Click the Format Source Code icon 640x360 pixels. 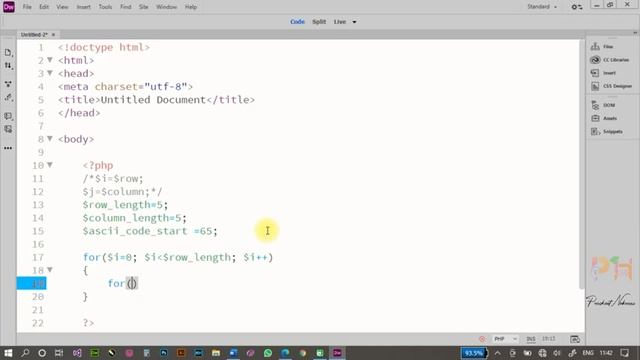click(x=8, y=97)
